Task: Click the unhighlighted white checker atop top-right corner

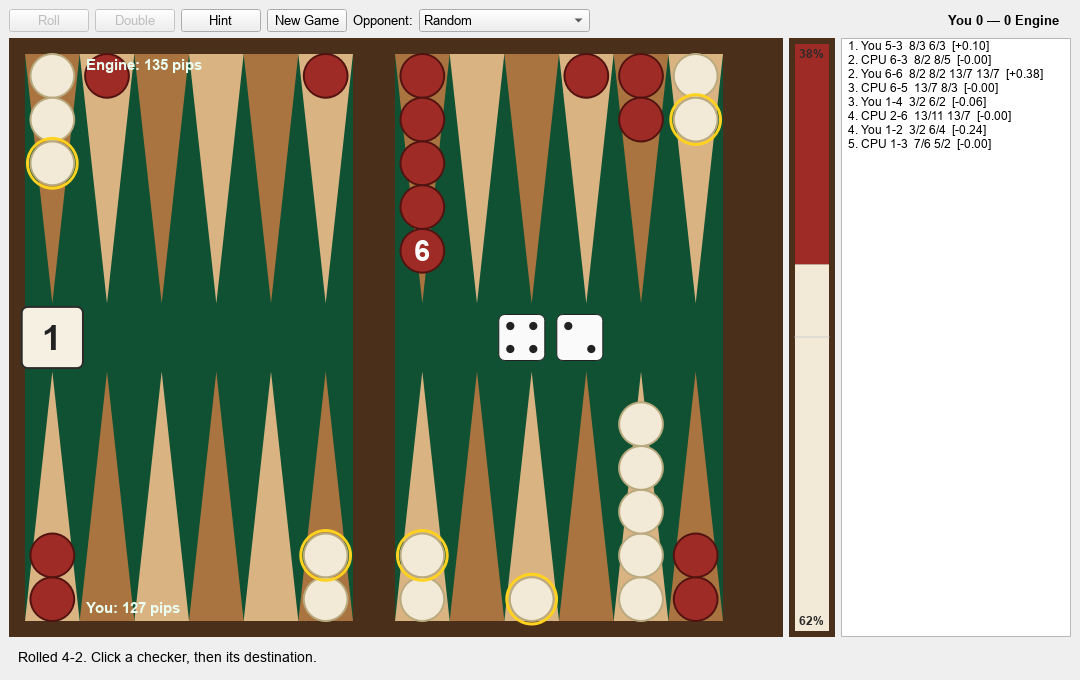Action: click(x=696, y=76)
